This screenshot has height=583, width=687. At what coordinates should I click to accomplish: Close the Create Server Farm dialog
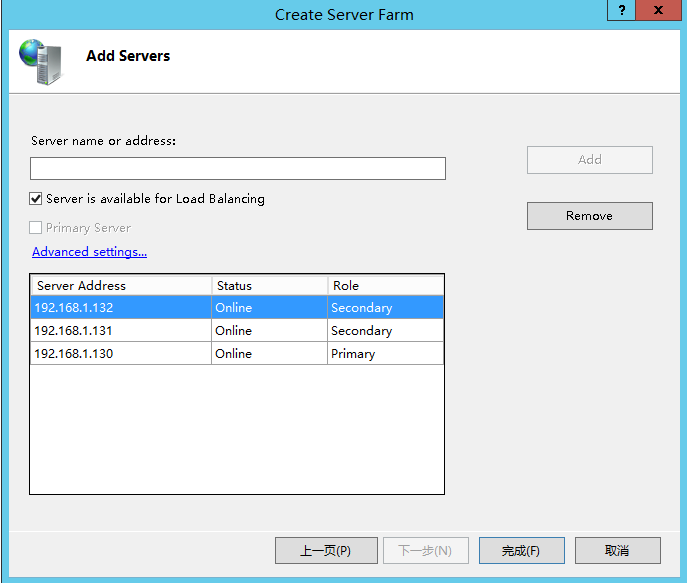point(658,10)
